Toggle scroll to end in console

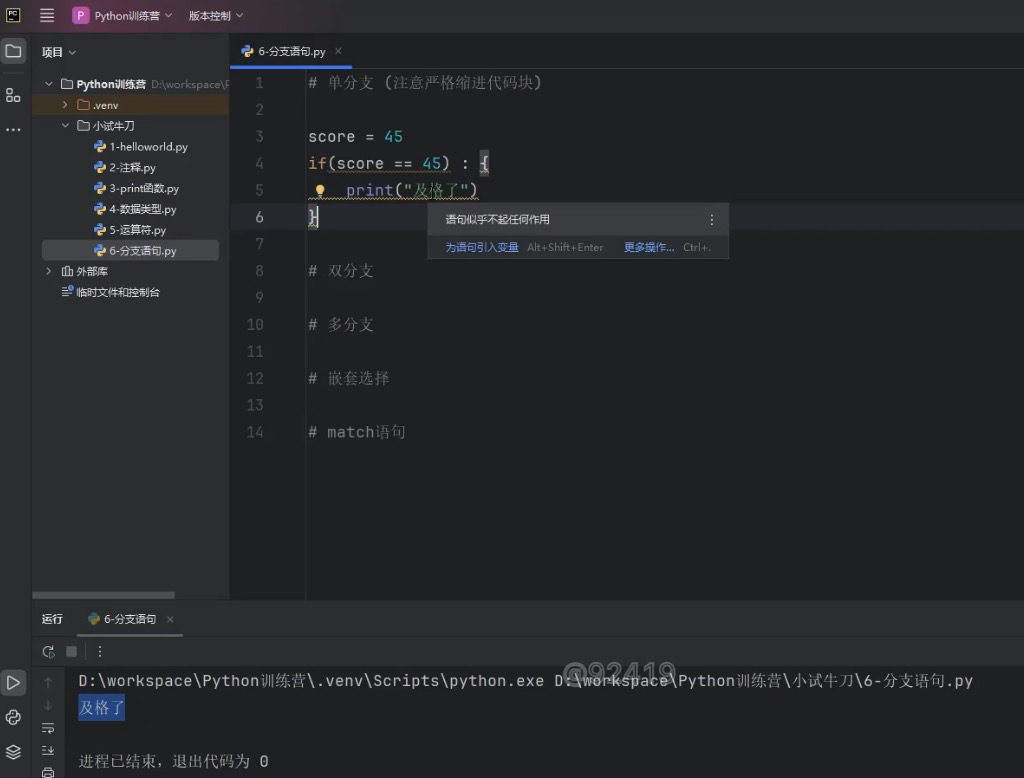click(48, 750)
